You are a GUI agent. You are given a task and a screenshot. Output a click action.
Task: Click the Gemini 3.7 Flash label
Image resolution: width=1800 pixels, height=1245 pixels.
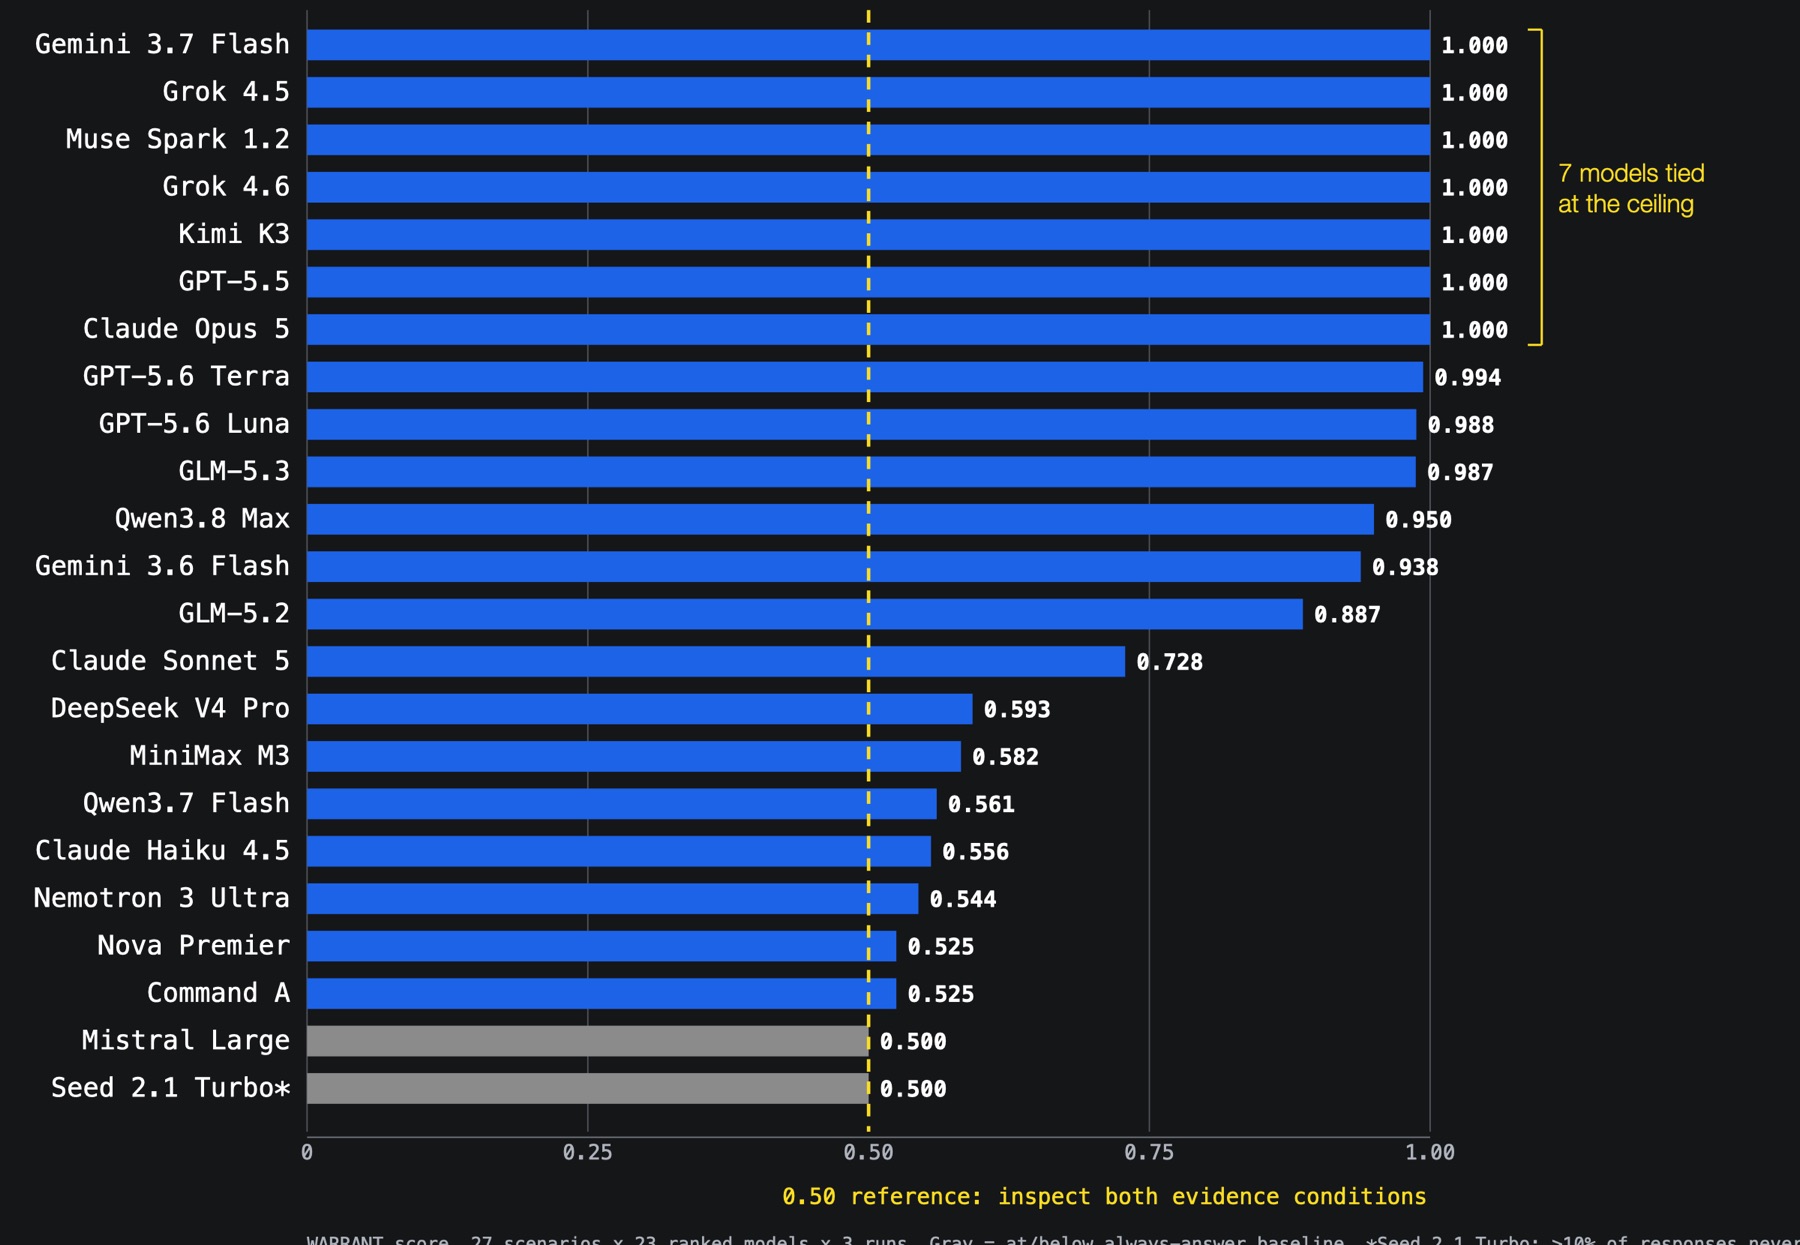point(162,45)
